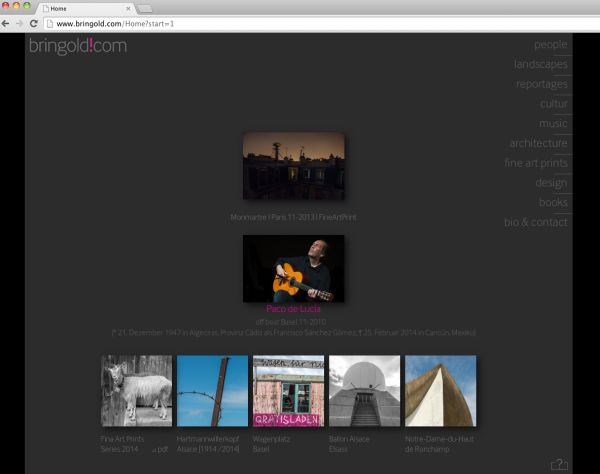This screenshot has width=600, height=474.
Task: Open the architecture gallery menu item
Action: (x=538, y=143)
